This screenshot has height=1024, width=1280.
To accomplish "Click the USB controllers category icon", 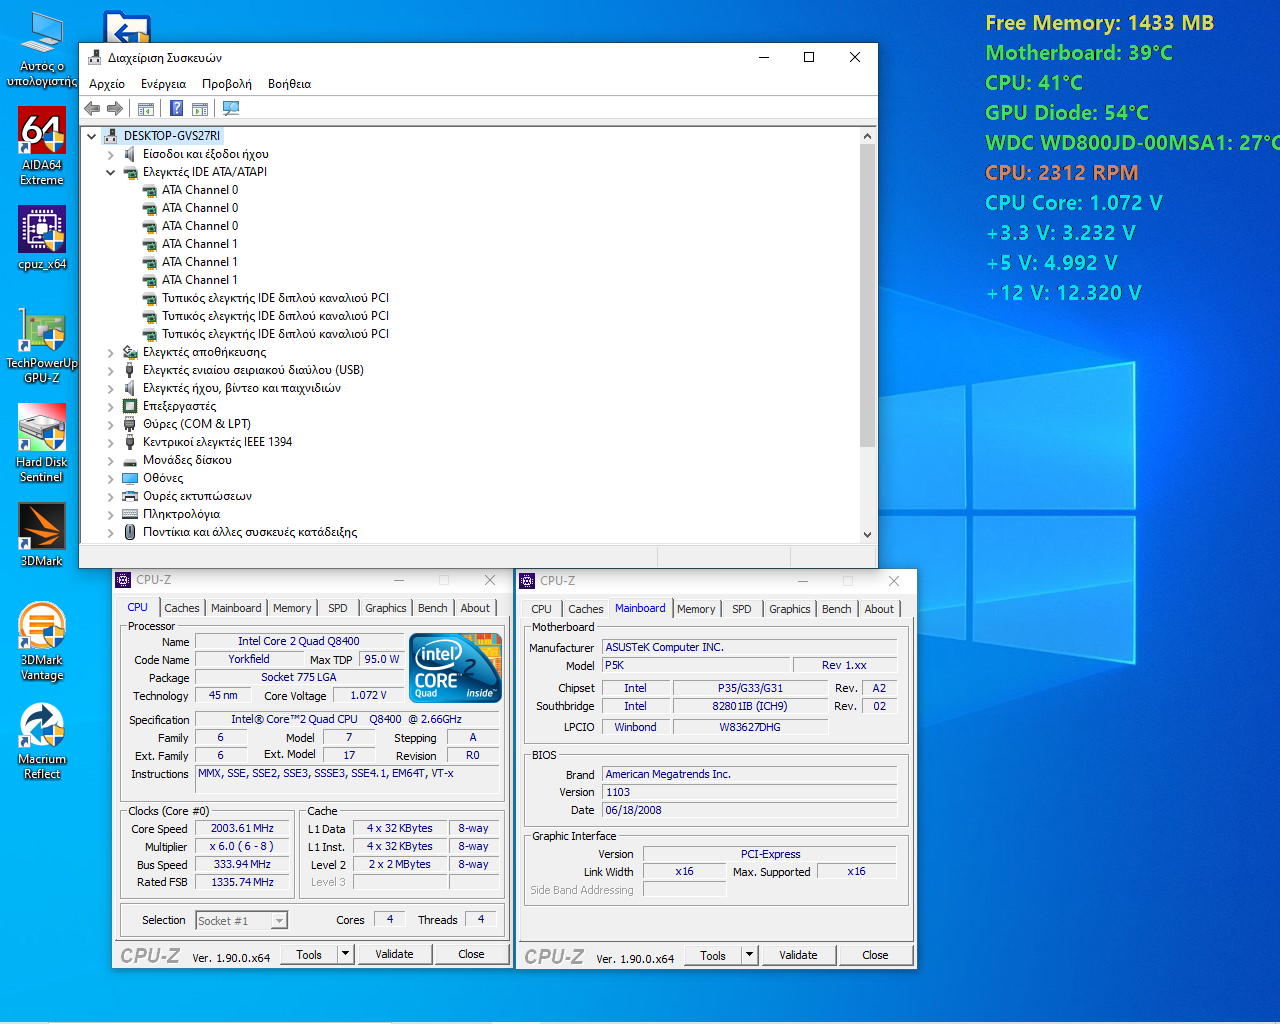I will [130, 370].
